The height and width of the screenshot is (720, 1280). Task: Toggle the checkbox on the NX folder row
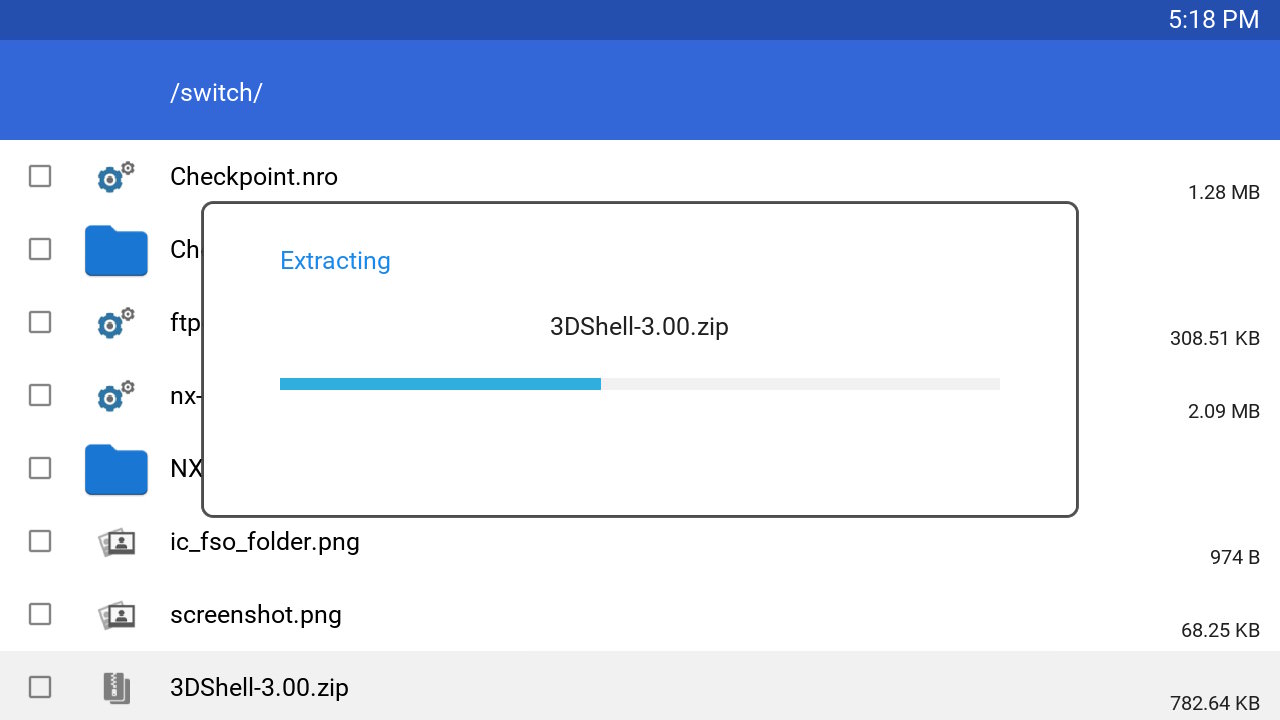(x=40, y=469)
